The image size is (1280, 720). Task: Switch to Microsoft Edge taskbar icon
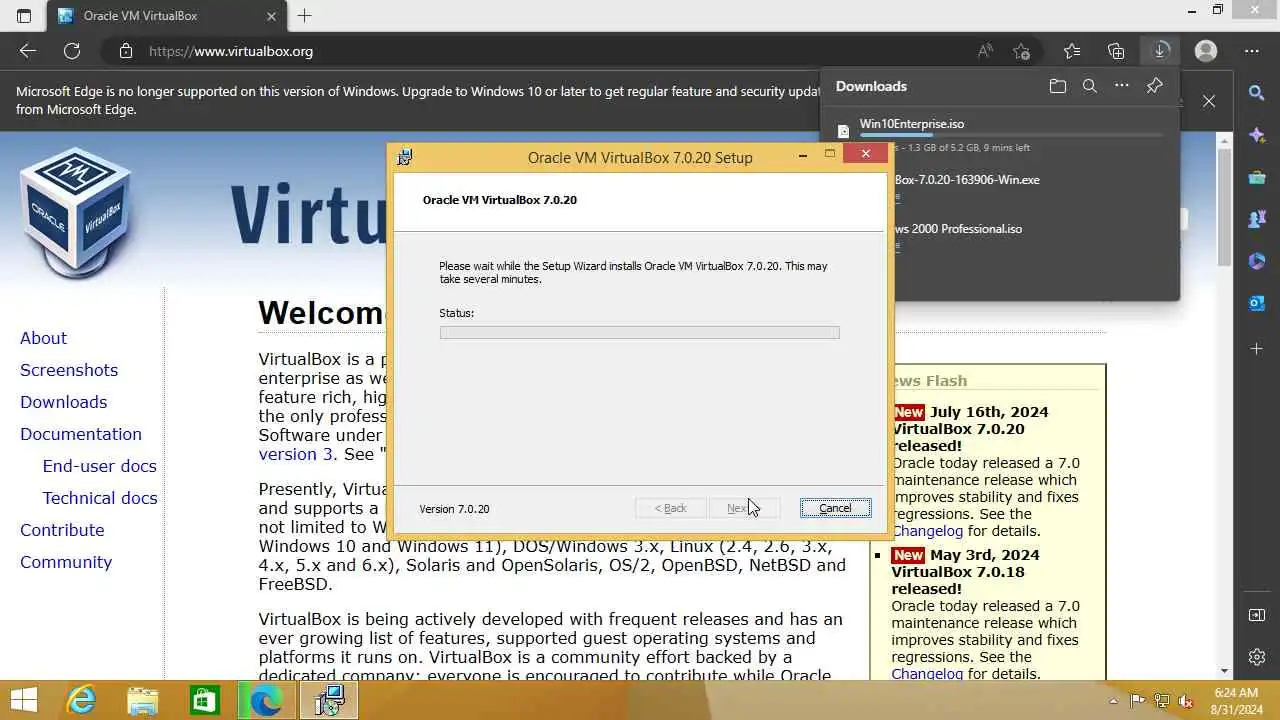click(266, 700)
